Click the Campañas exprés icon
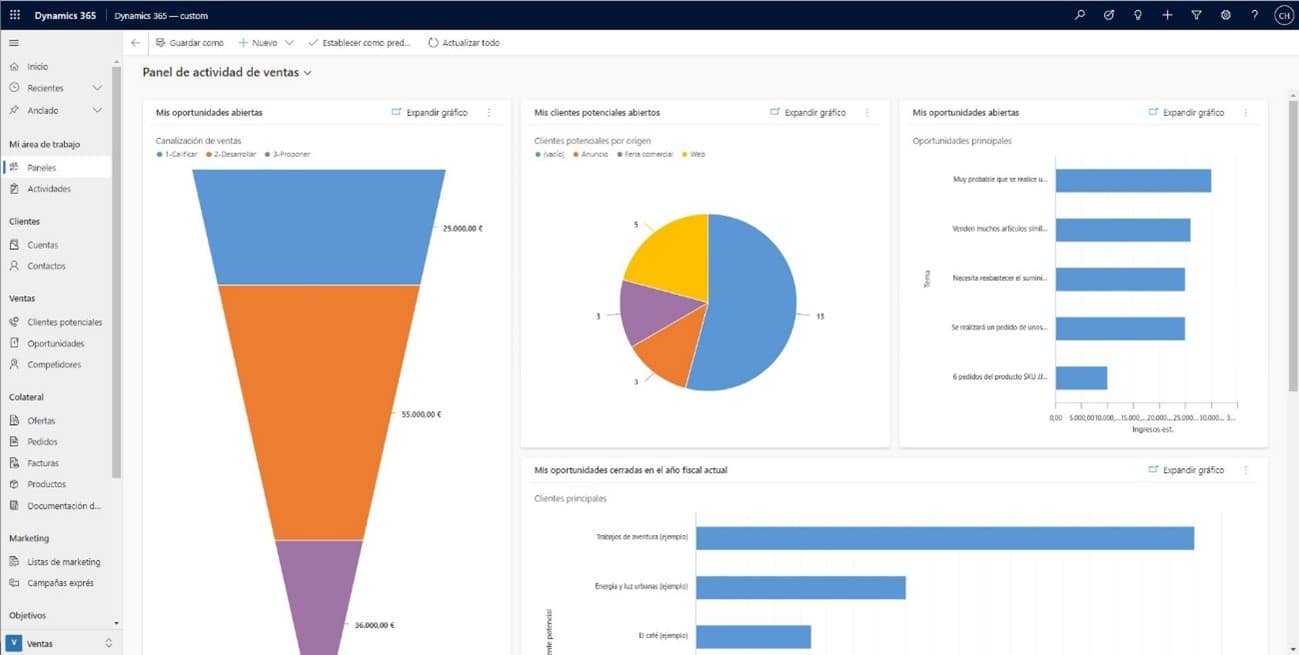 (14, 582)
